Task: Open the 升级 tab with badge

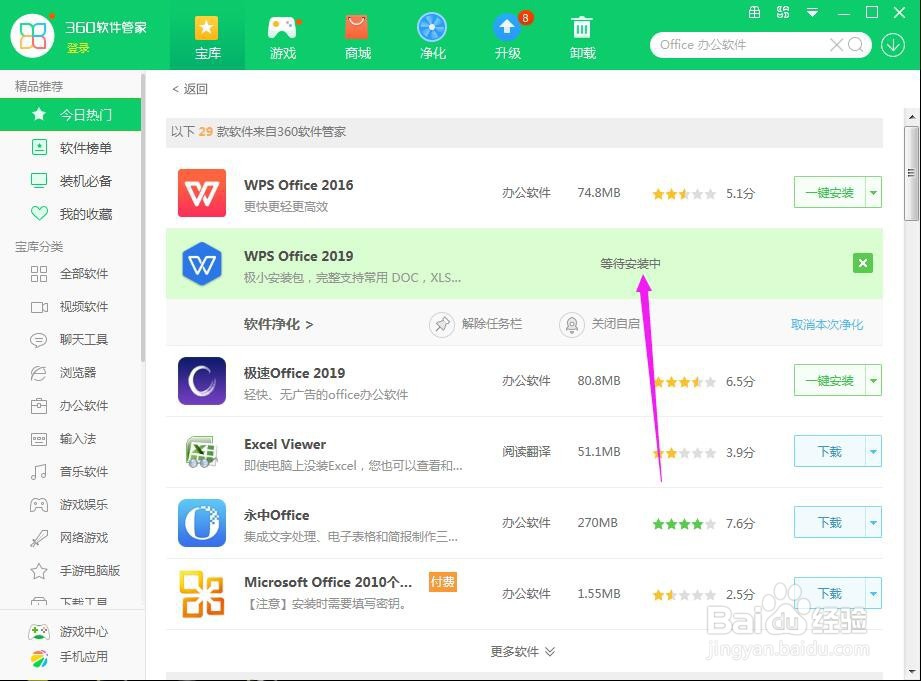Action: 508,37
